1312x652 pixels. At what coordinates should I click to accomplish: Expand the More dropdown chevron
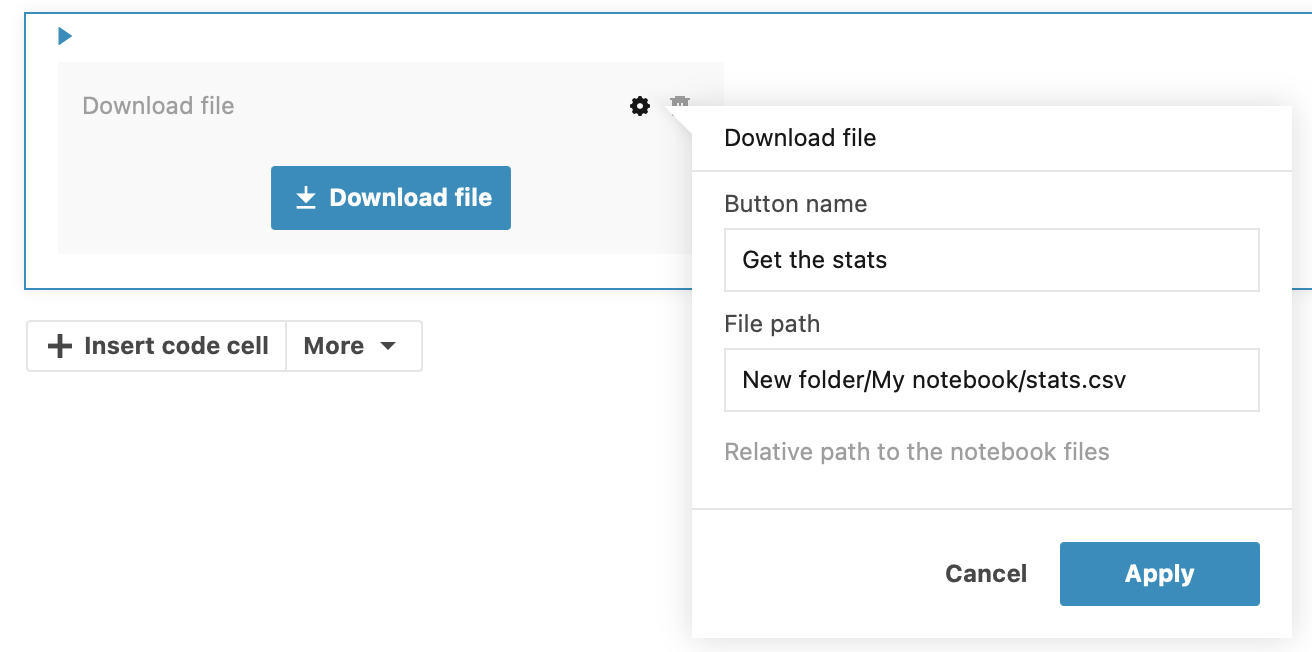[x=389, y=346]
